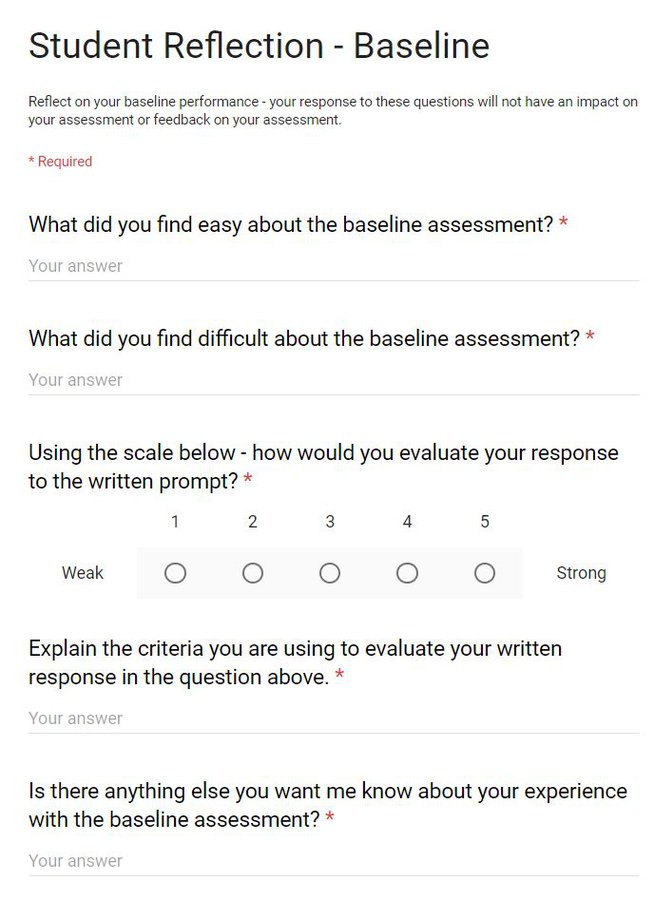Select rating 1 on the written prompt scale

point(175,573)
